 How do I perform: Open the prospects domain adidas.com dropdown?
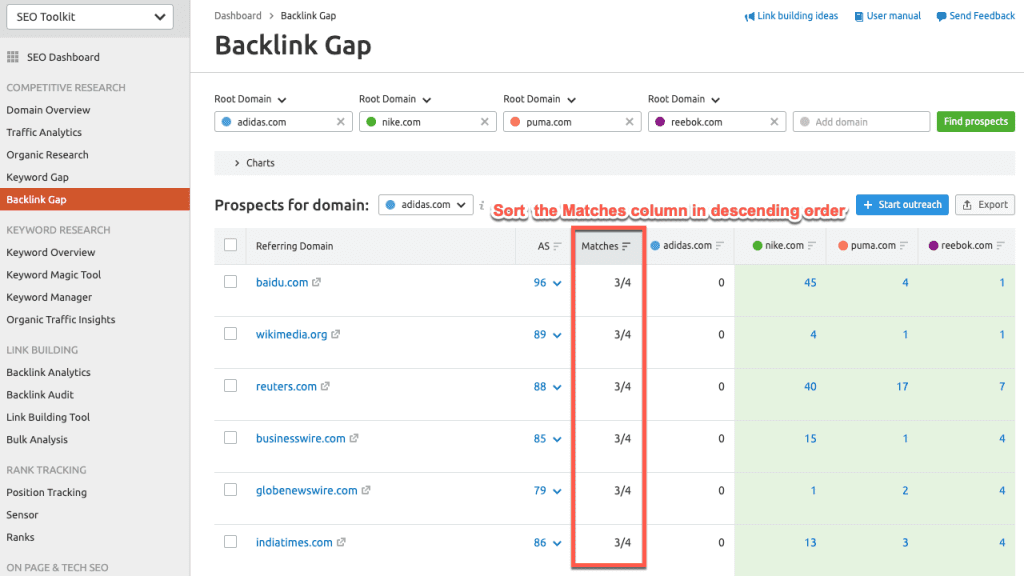click(x=425, y=205)
